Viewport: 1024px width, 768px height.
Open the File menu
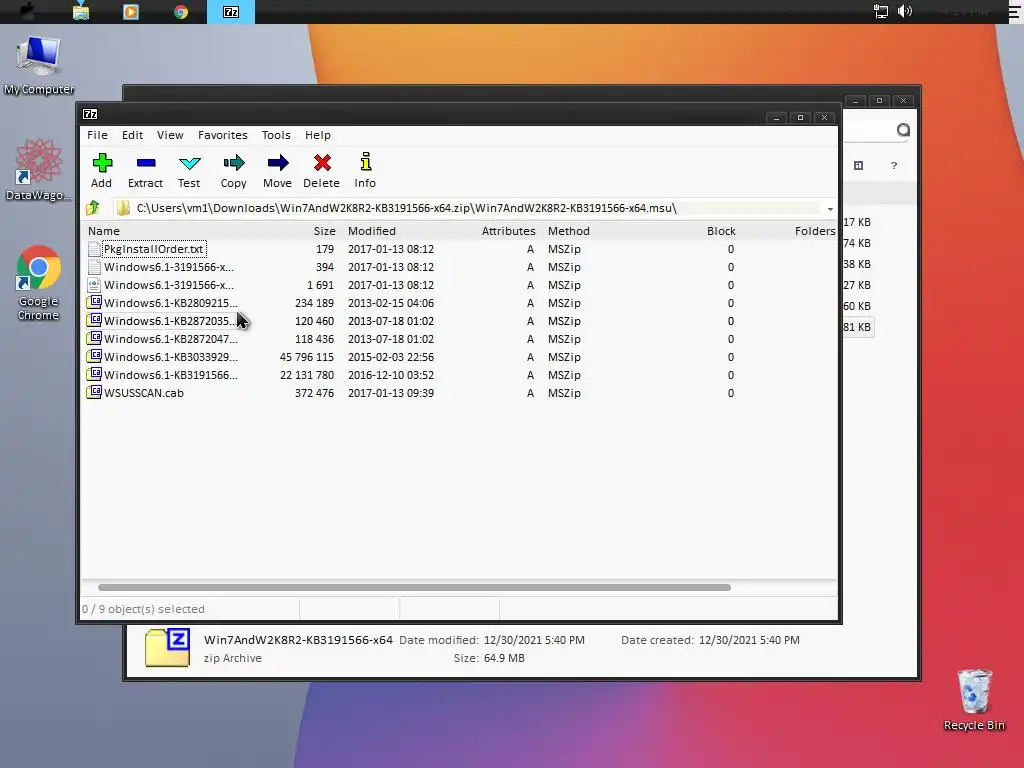(97, 135)
